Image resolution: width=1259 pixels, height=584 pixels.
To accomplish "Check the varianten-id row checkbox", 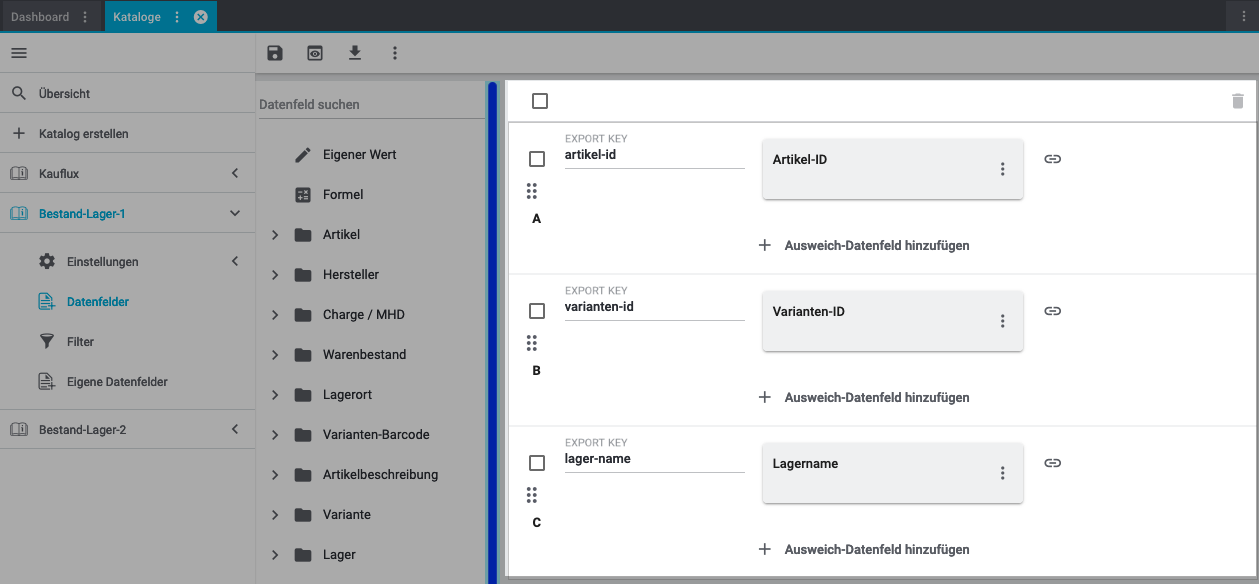I will point(537,311).
